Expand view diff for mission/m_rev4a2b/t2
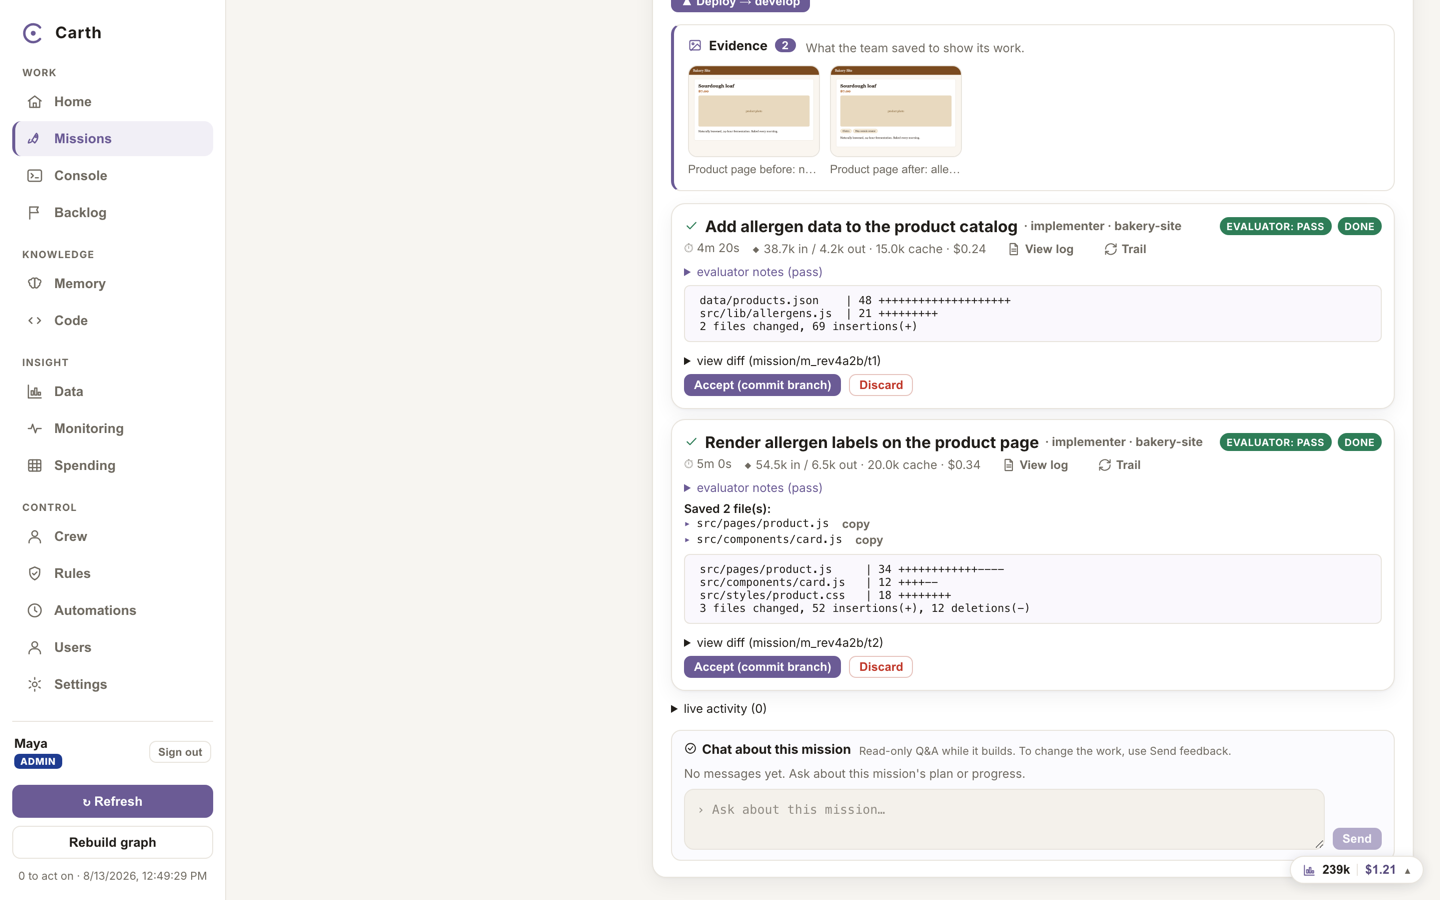The width and height of the screenshot is (1440, 900). (x=783, y=643)
